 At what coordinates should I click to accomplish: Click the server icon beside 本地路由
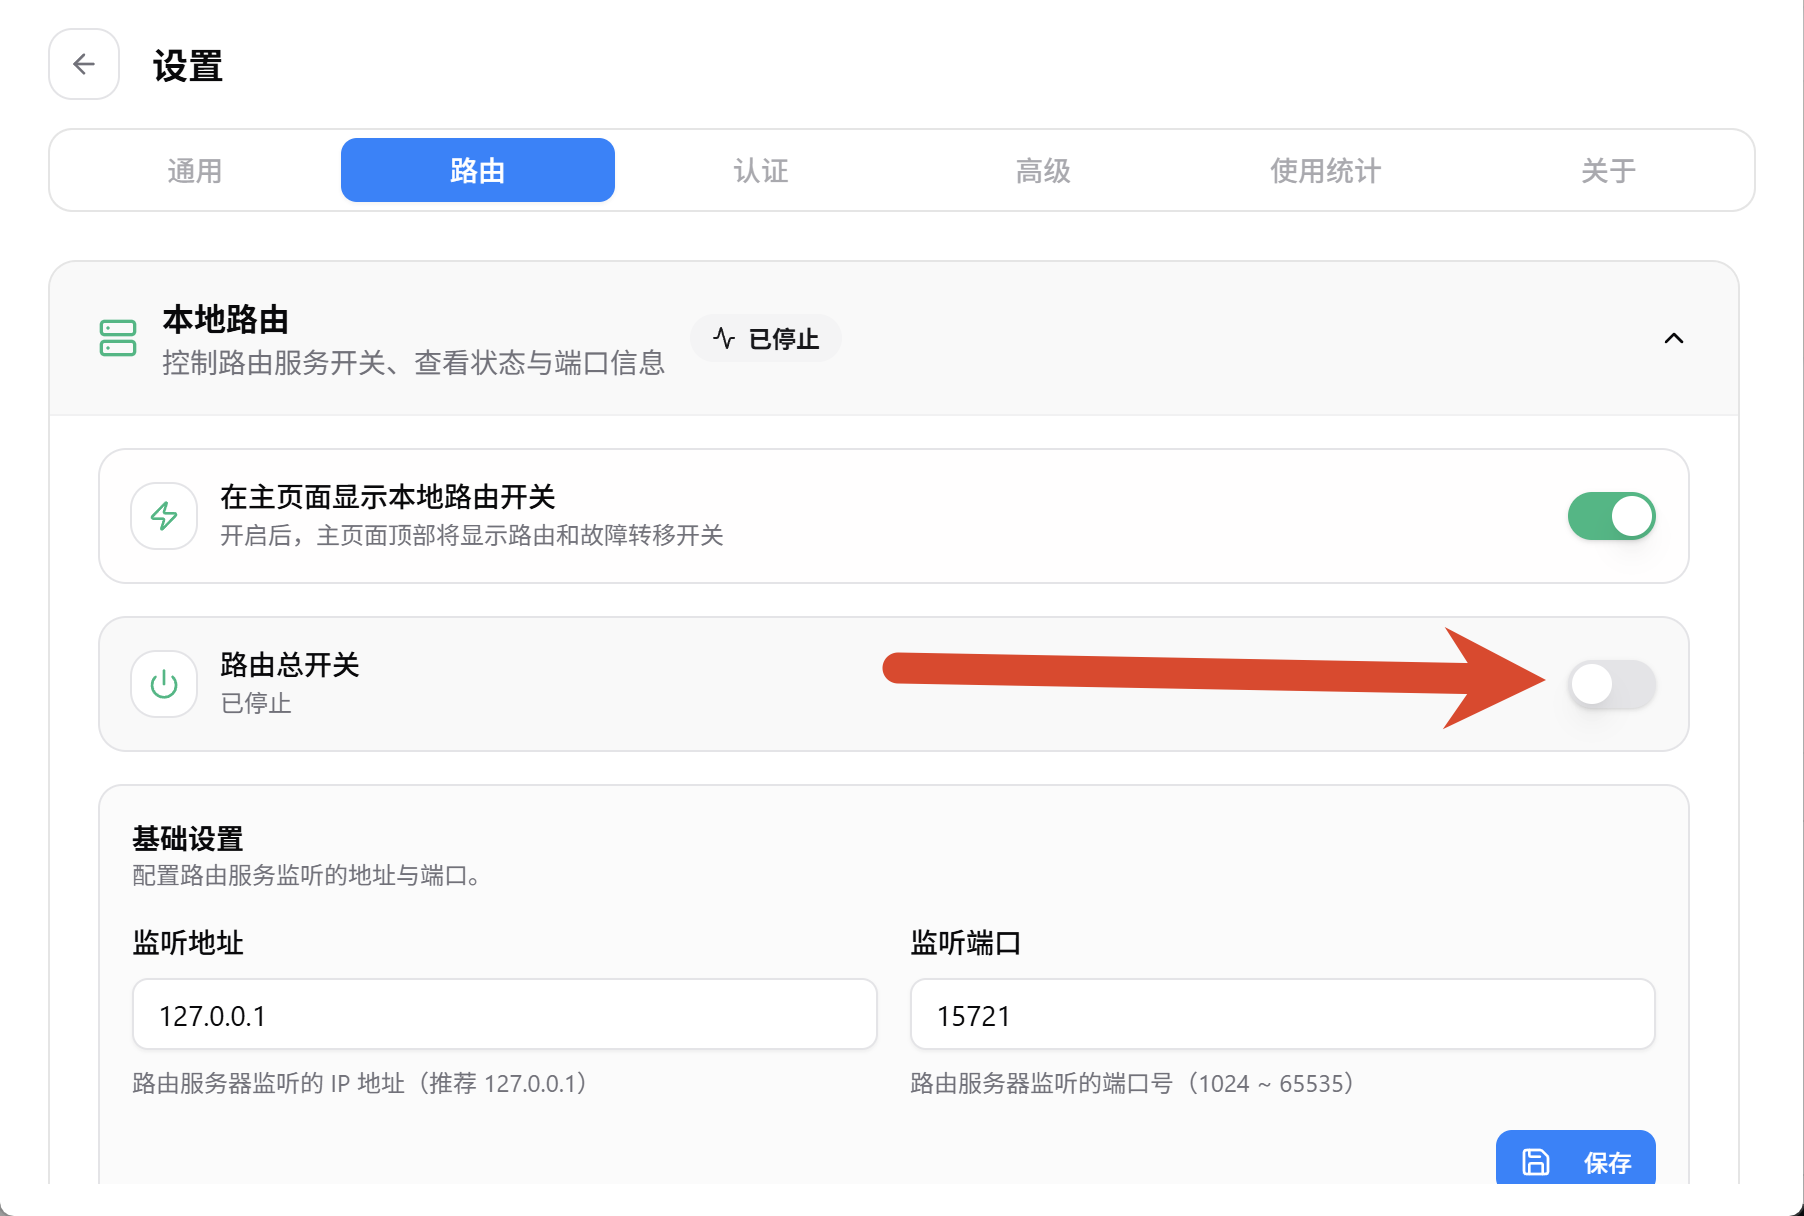click(x=118, y=338)
